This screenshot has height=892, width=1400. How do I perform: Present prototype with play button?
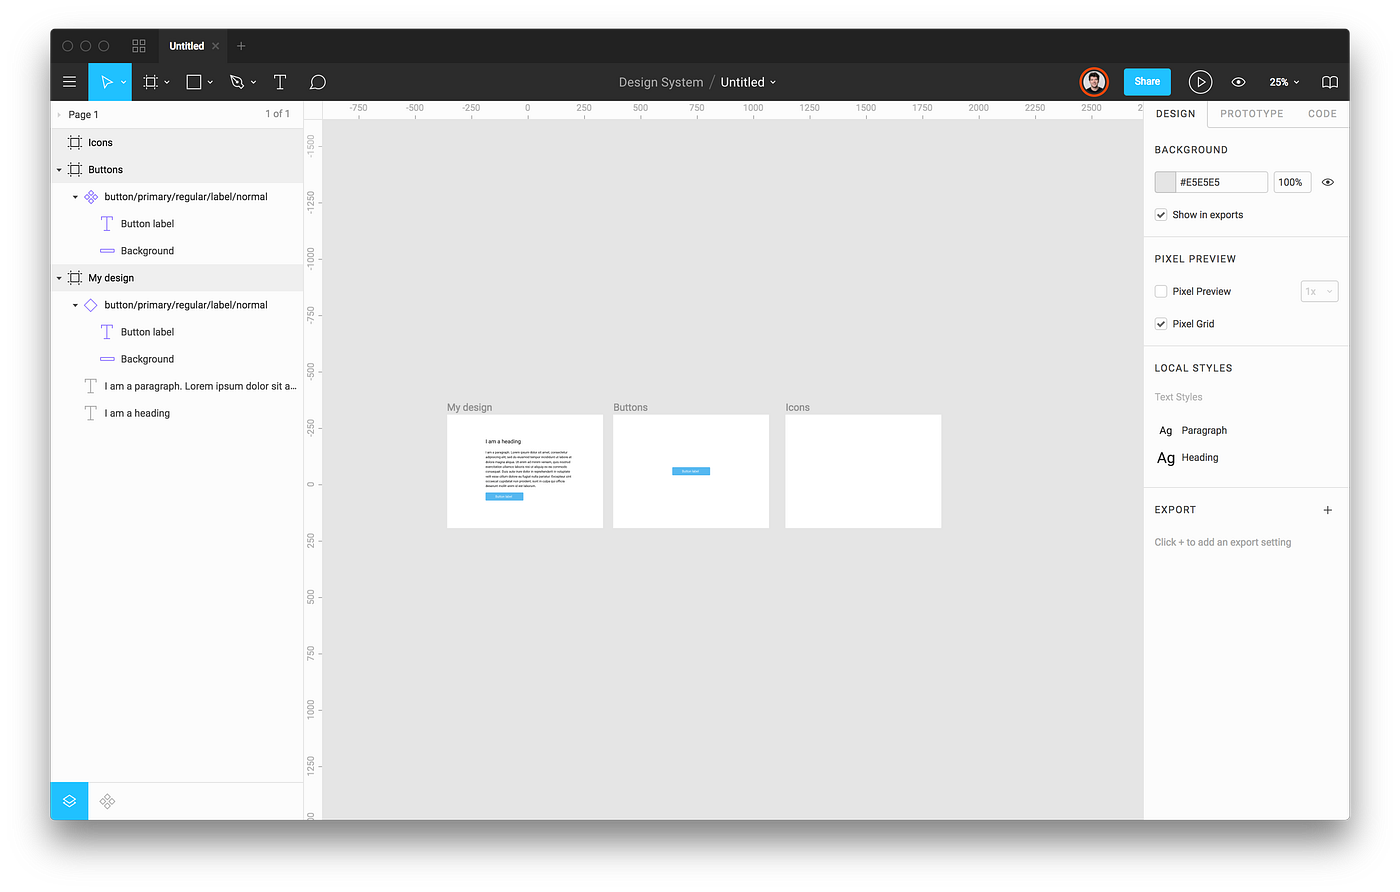click(1200, 82)
